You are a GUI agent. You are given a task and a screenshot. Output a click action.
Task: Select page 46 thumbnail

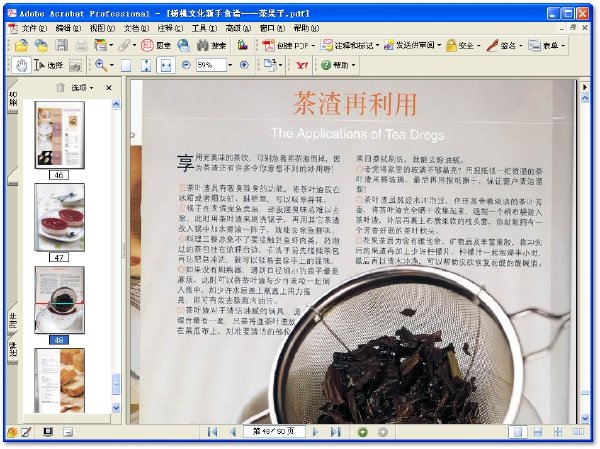(59, 135)
